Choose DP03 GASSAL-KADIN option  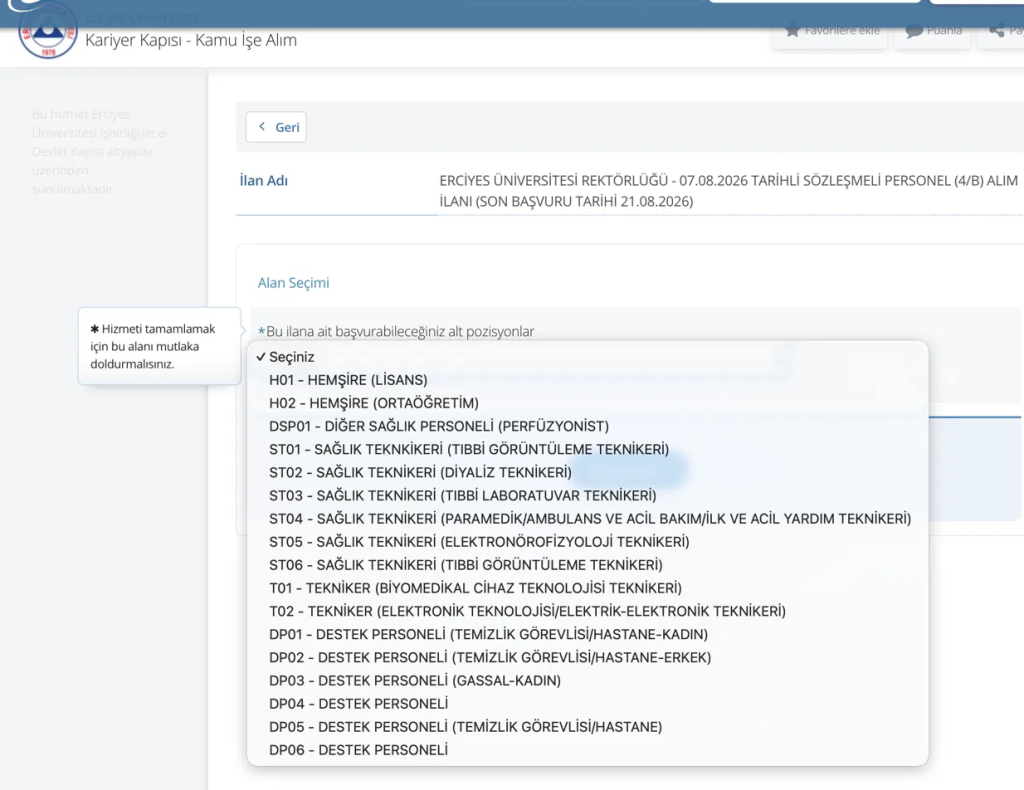point(587,680)
